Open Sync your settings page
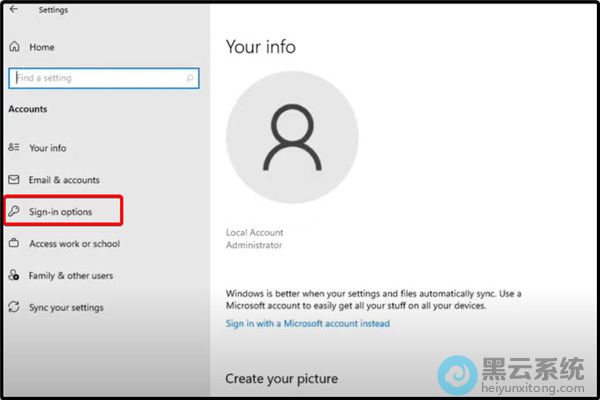 [x=66, y=308]
